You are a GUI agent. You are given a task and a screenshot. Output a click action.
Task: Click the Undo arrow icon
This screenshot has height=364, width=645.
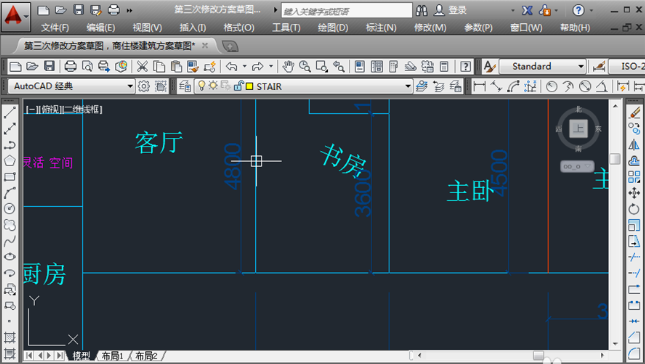(x=232, y=66)
